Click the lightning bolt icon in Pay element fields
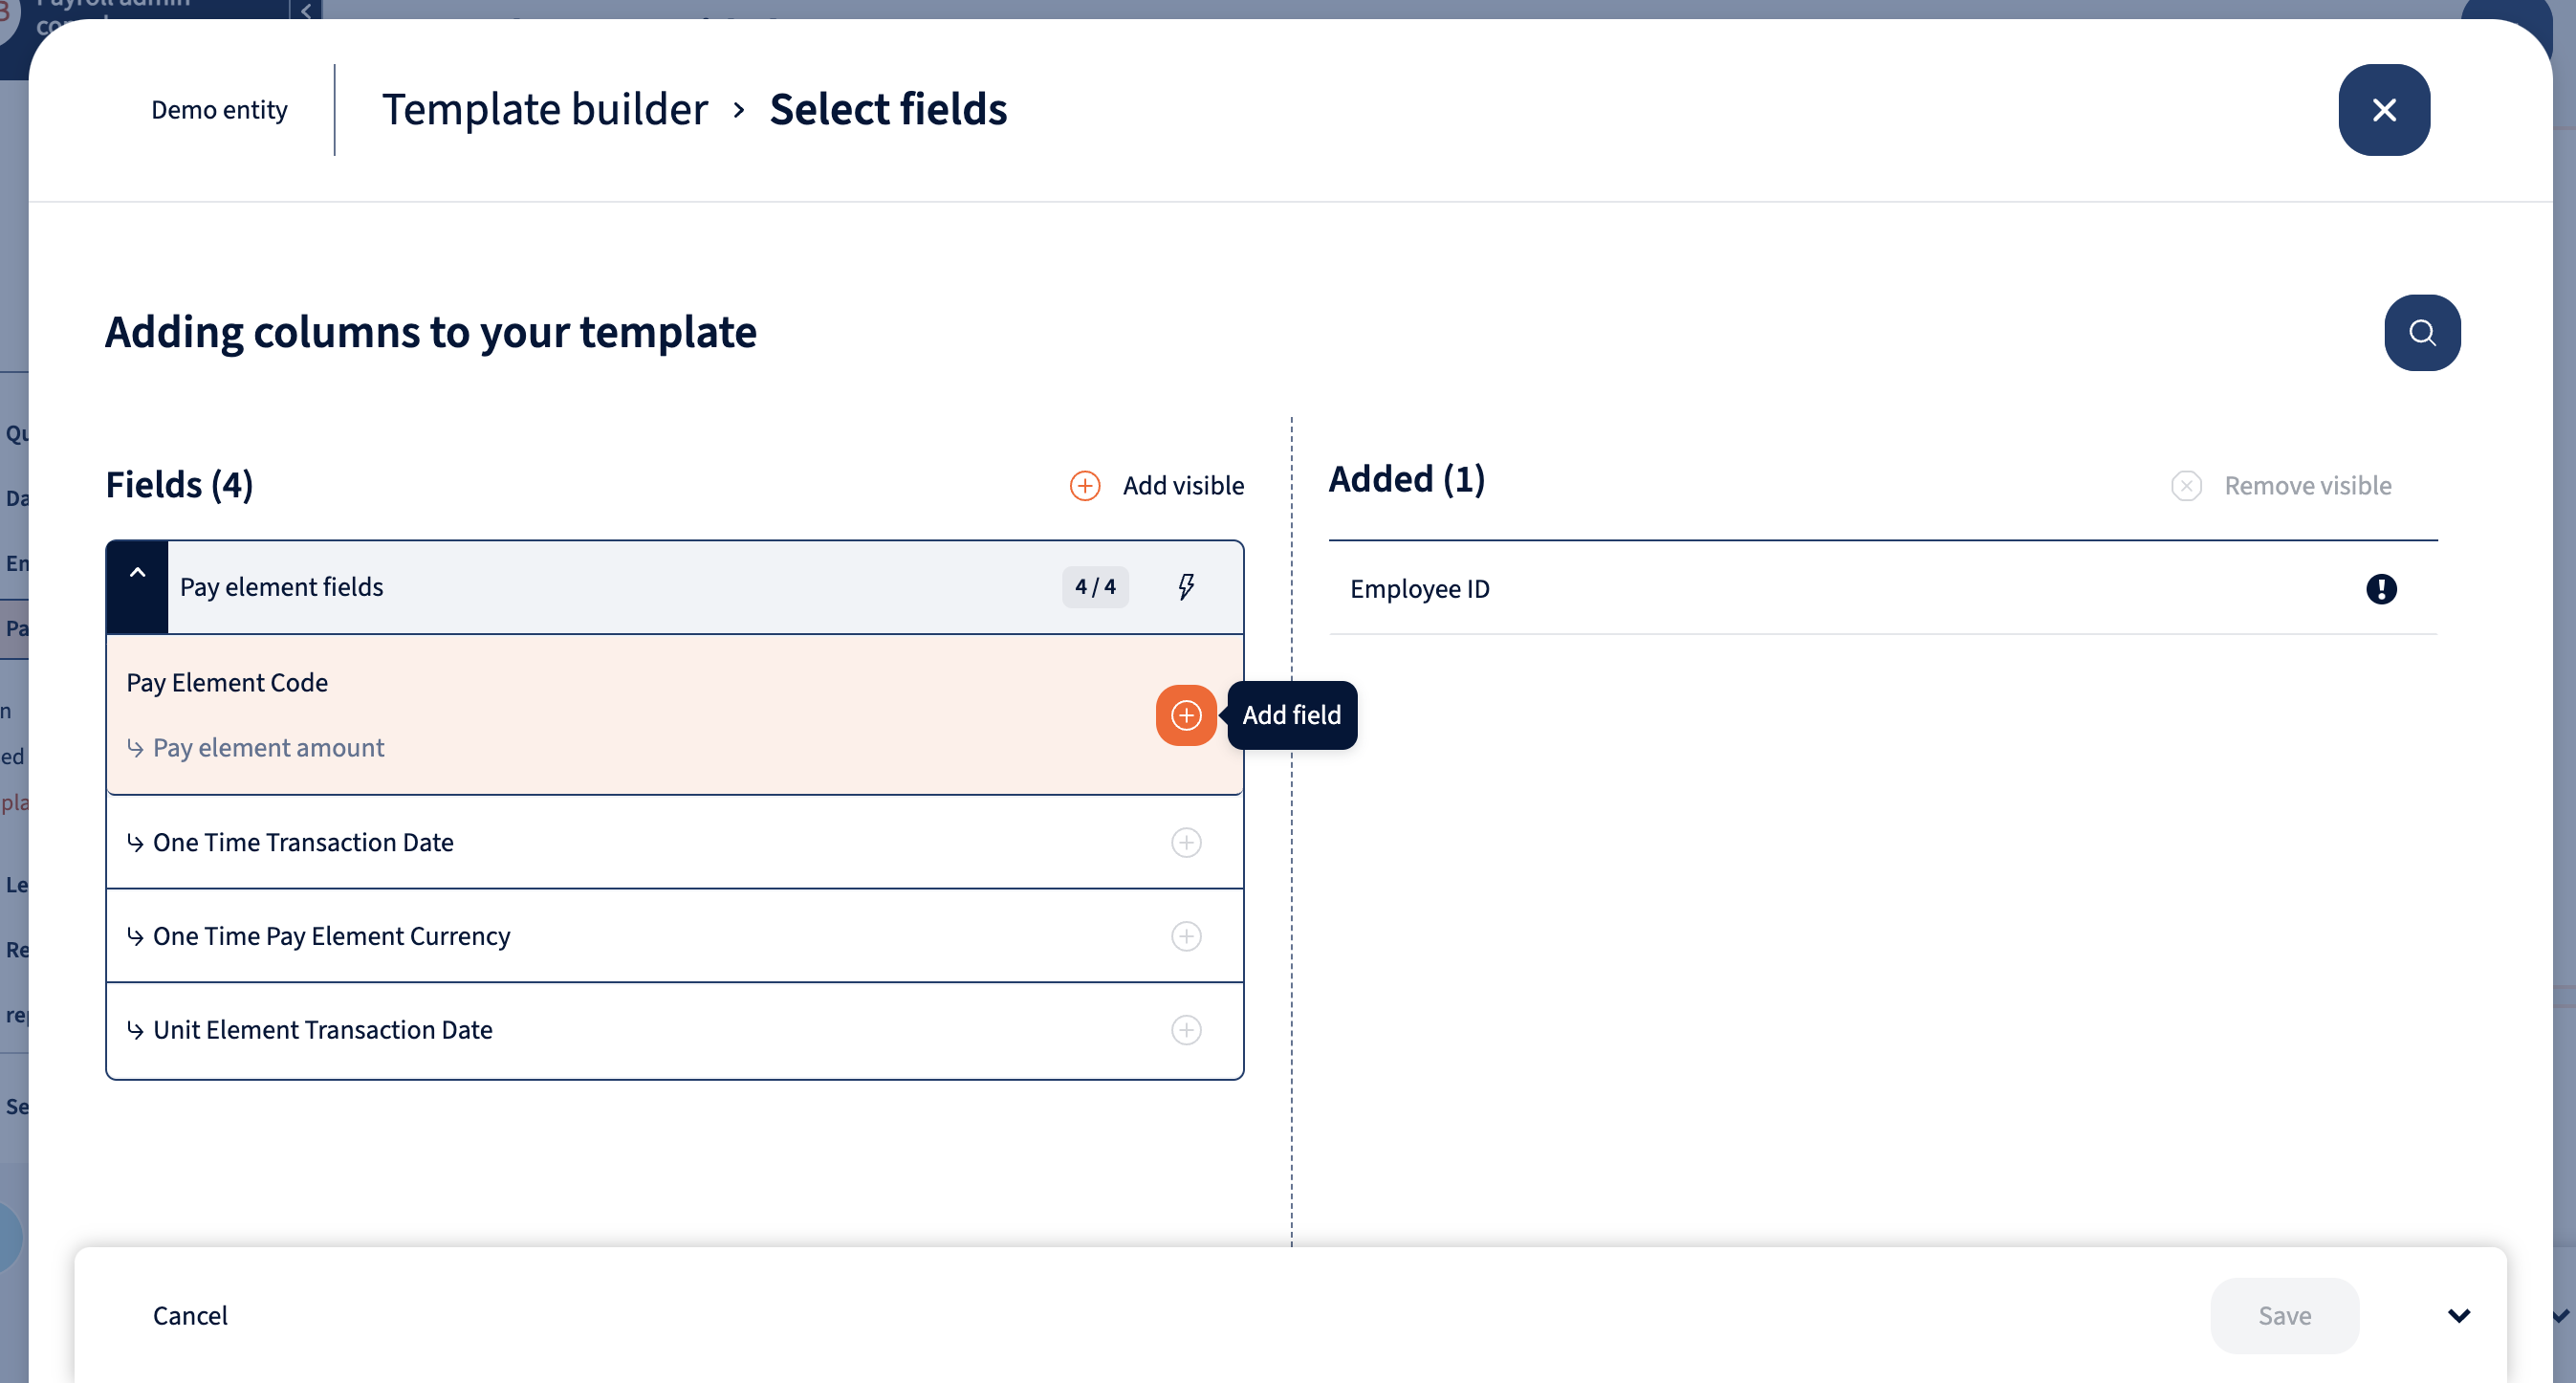Viewport: 2576px width, 1383px height. (x=1186, y=587)
